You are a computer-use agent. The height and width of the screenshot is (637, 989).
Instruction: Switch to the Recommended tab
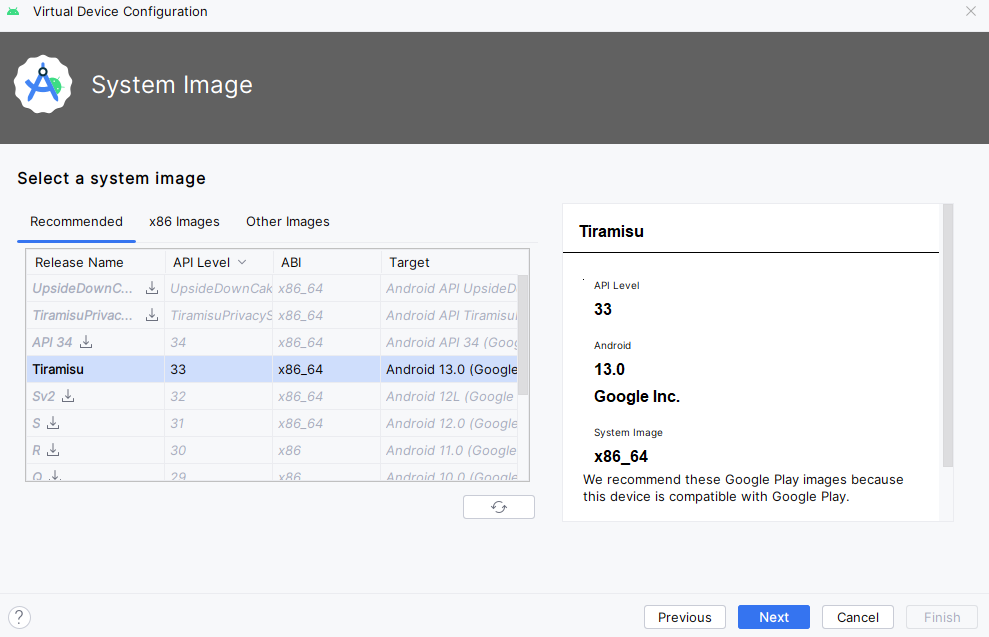76,221
